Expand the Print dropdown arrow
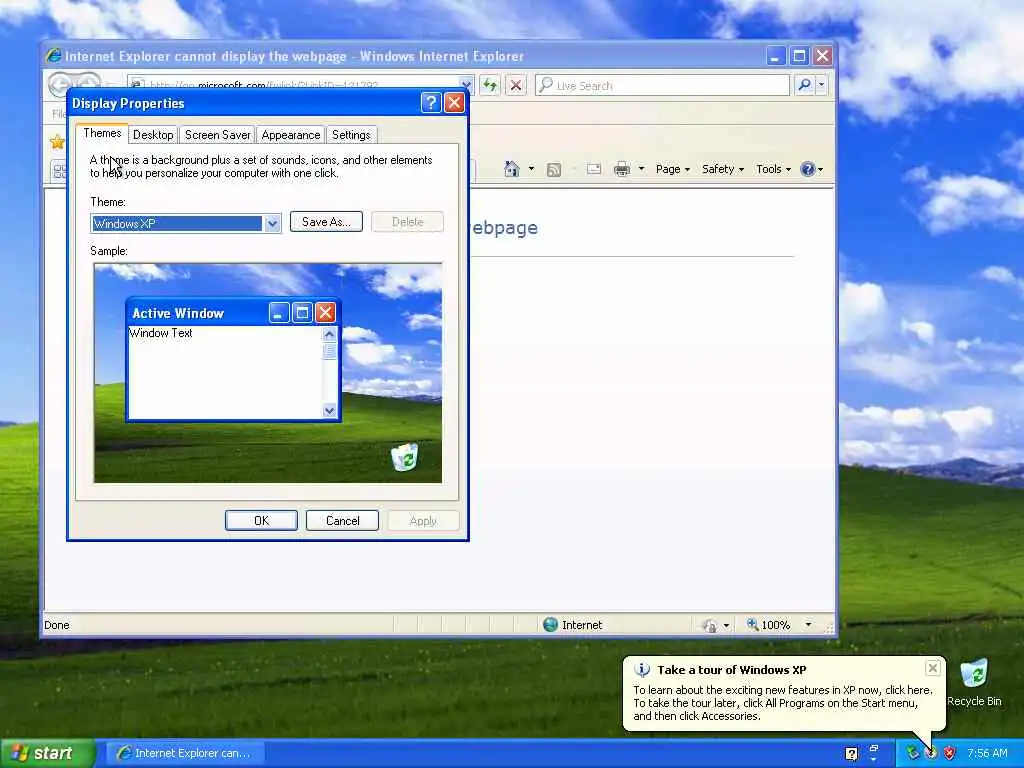 click(x=641, y=169)
